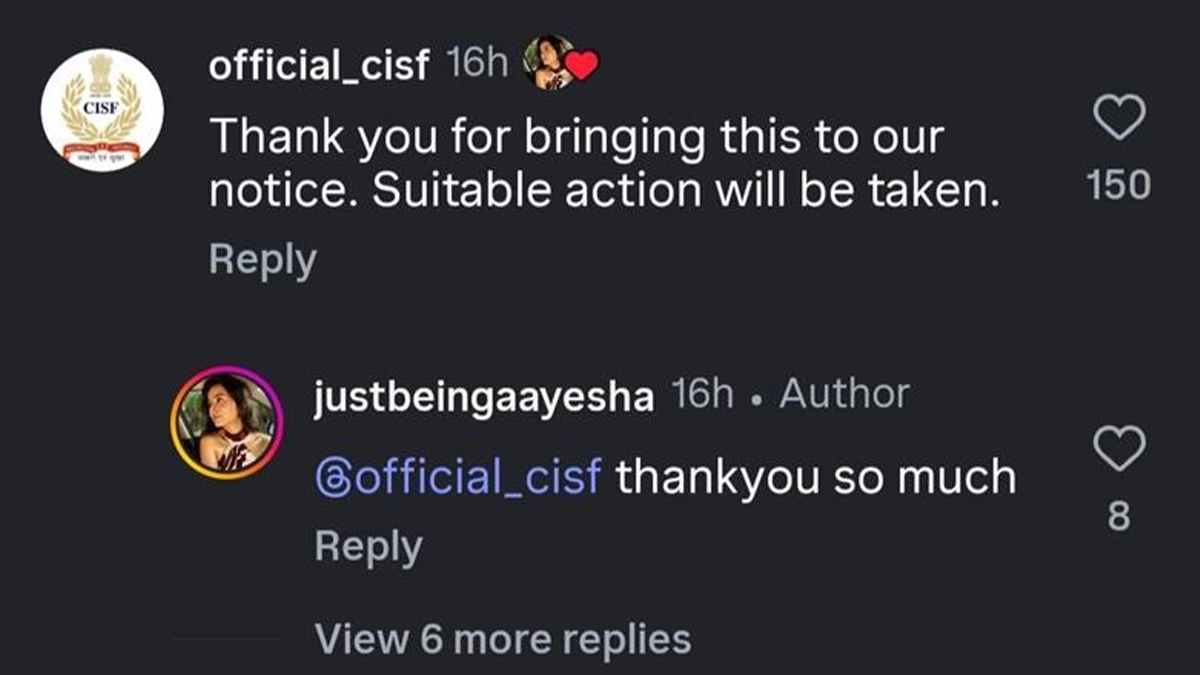Viewport: 1200px width, 675px height.
Task: Select the 'Suitable action will be taken' comment text
Action: [x=605, y=192]
